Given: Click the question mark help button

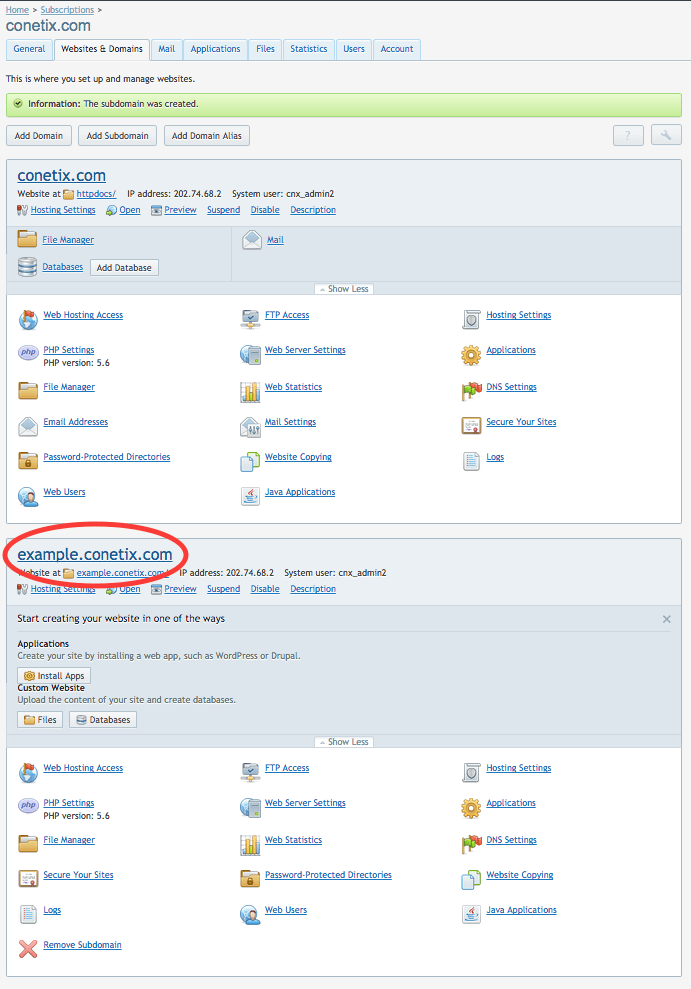Looking at the screenshot, I should click(x=628, y=136).
